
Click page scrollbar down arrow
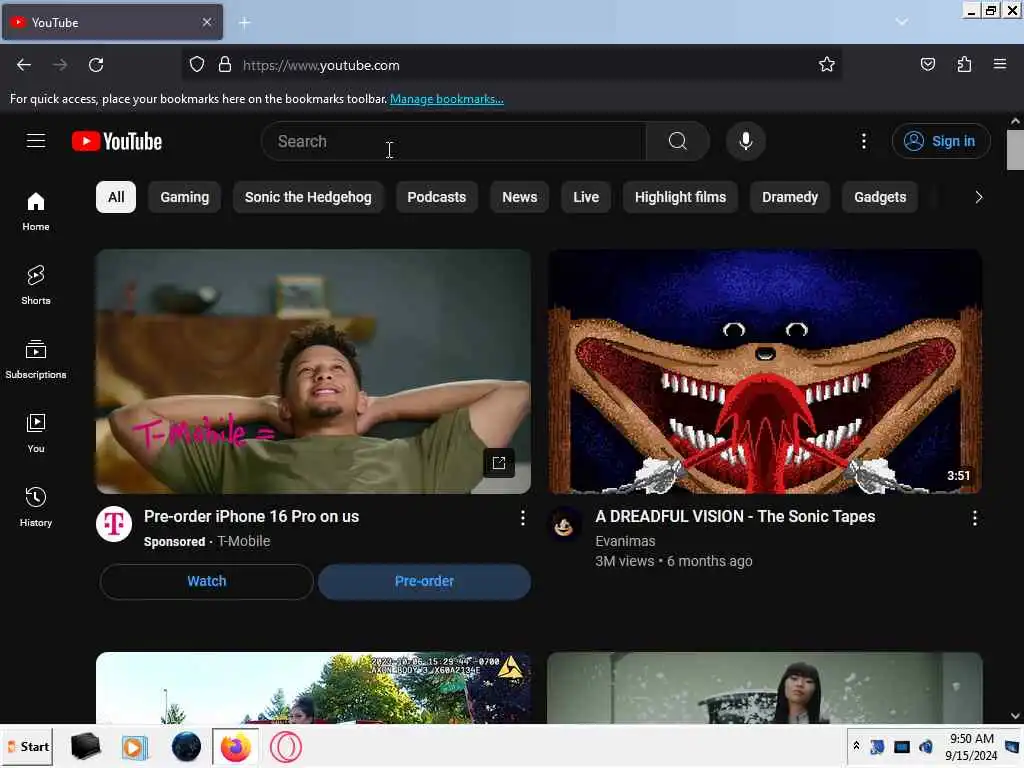tap(1015, 716)
